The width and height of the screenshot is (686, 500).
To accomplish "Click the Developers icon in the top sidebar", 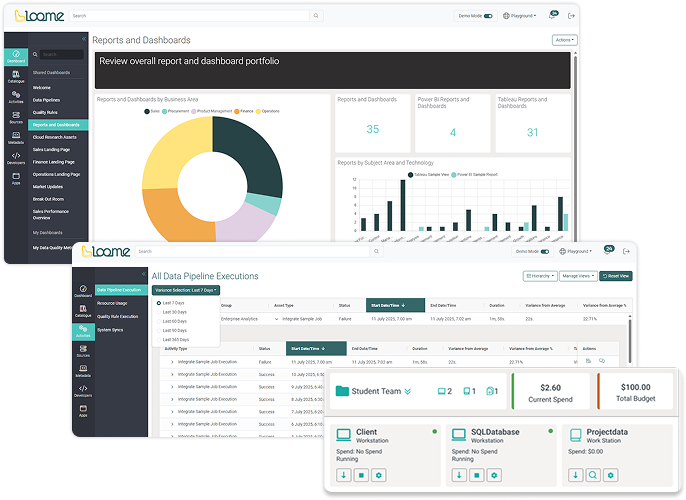I will click(16, 157).
